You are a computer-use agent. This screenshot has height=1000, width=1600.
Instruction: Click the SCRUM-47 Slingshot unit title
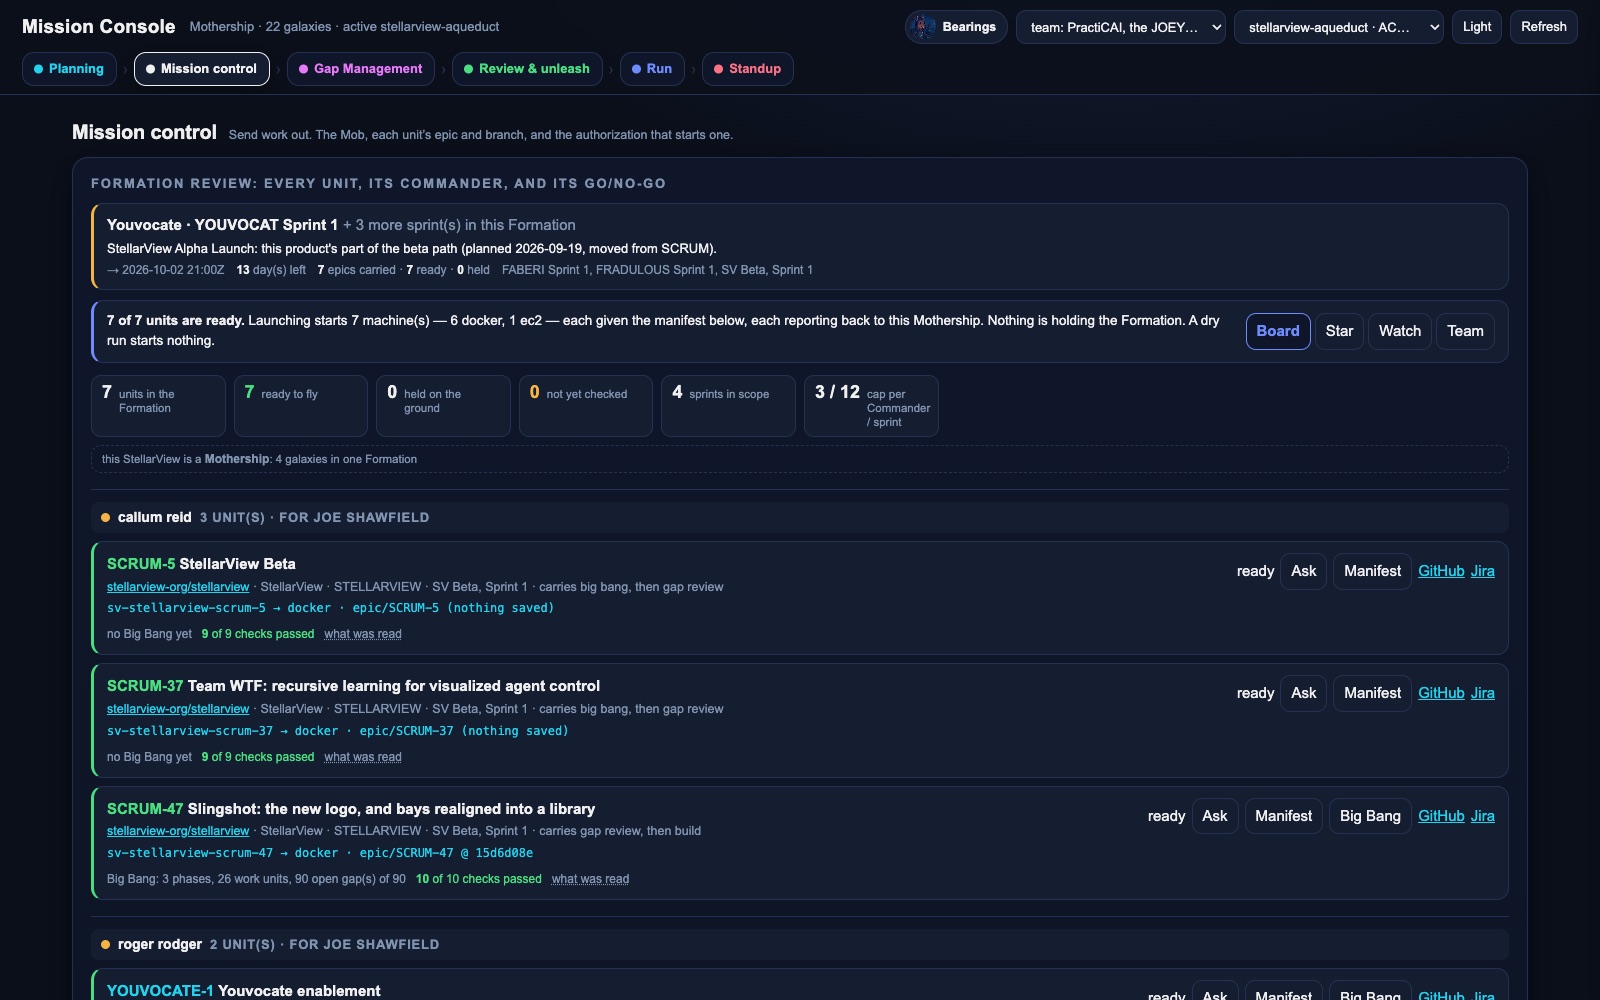point(351,809)
